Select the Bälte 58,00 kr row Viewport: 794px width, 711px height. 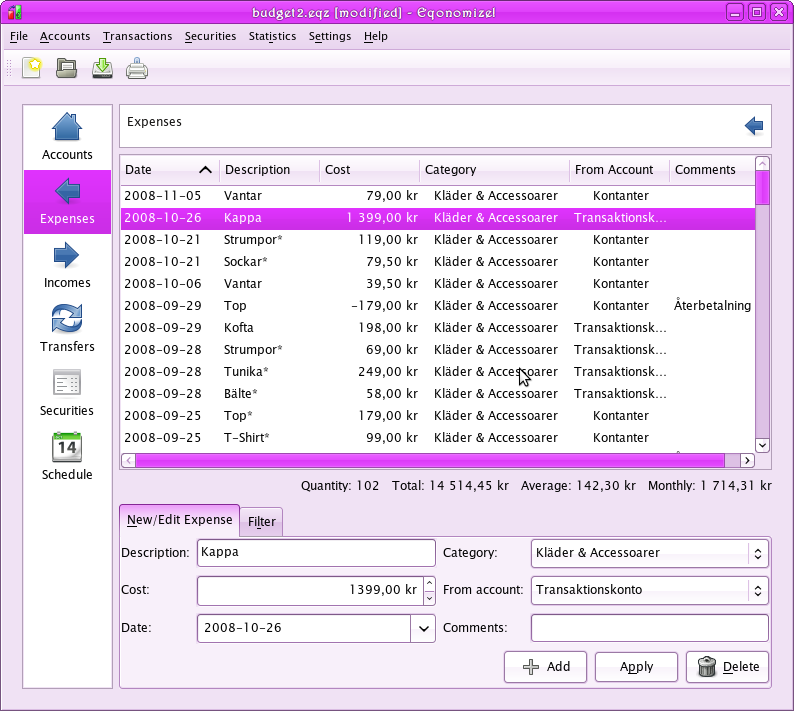(x=438, y=394)
